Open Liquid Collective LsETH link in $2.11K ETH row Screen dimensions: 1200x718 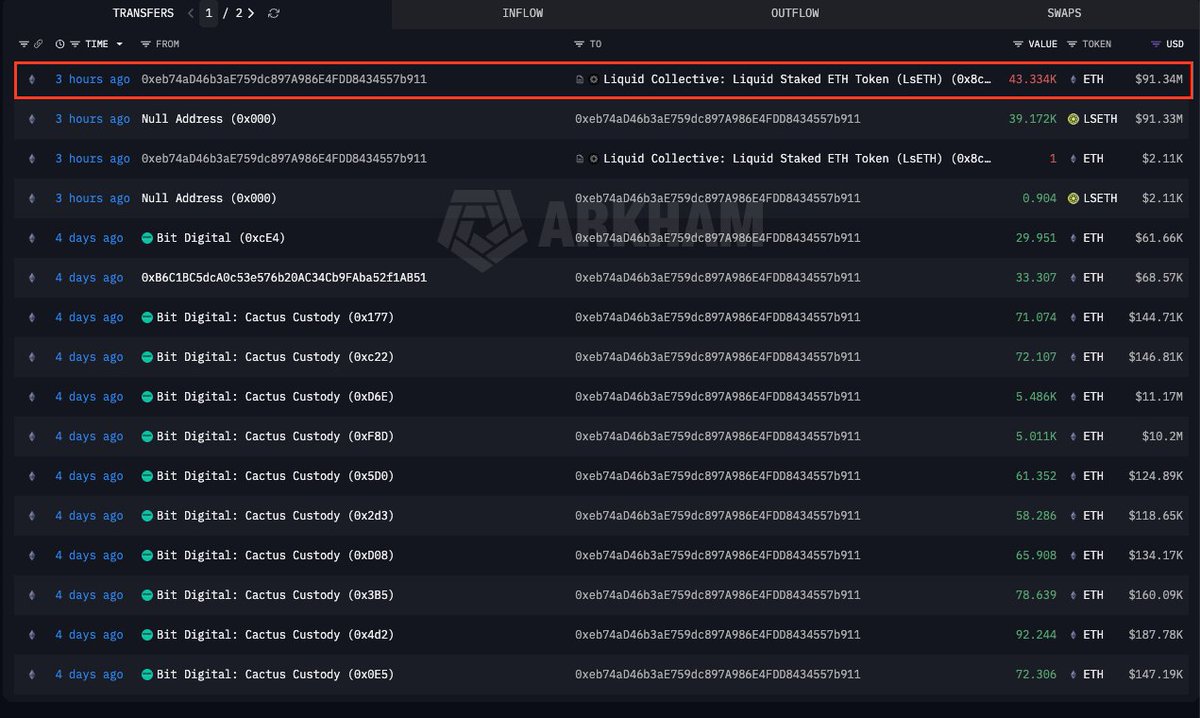pos(798,159)
